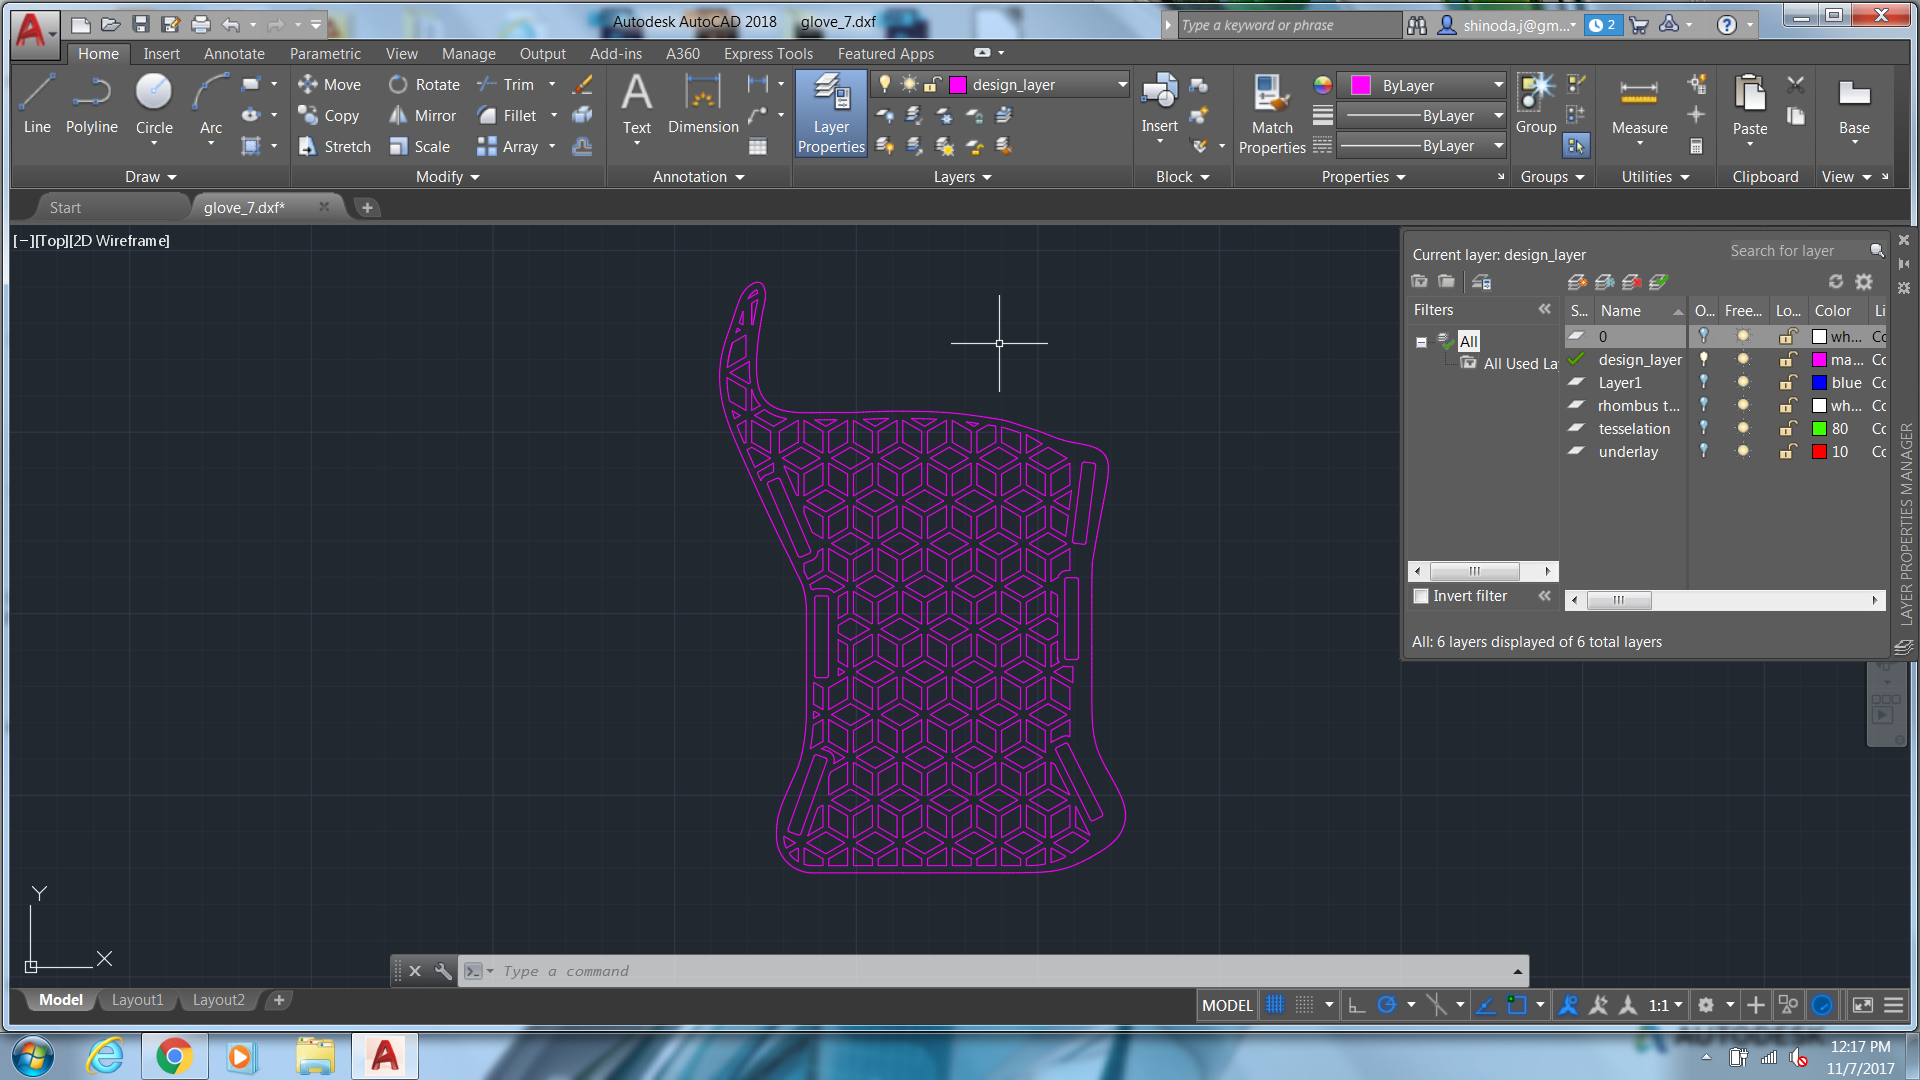The height and width of the screenshot is (1080, 1920).
Task: Change underlay red color swatch
Action: (x=1819, y=451)
